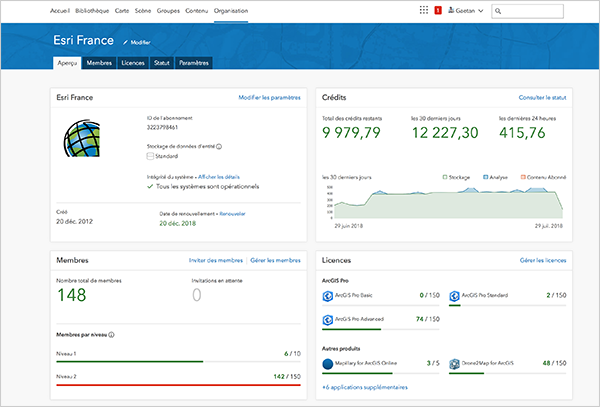The height and width of the screenshot is (407, 600).
Task: Click the ArcGIS Pro Standard icon
Action: [x=454, y=296]
